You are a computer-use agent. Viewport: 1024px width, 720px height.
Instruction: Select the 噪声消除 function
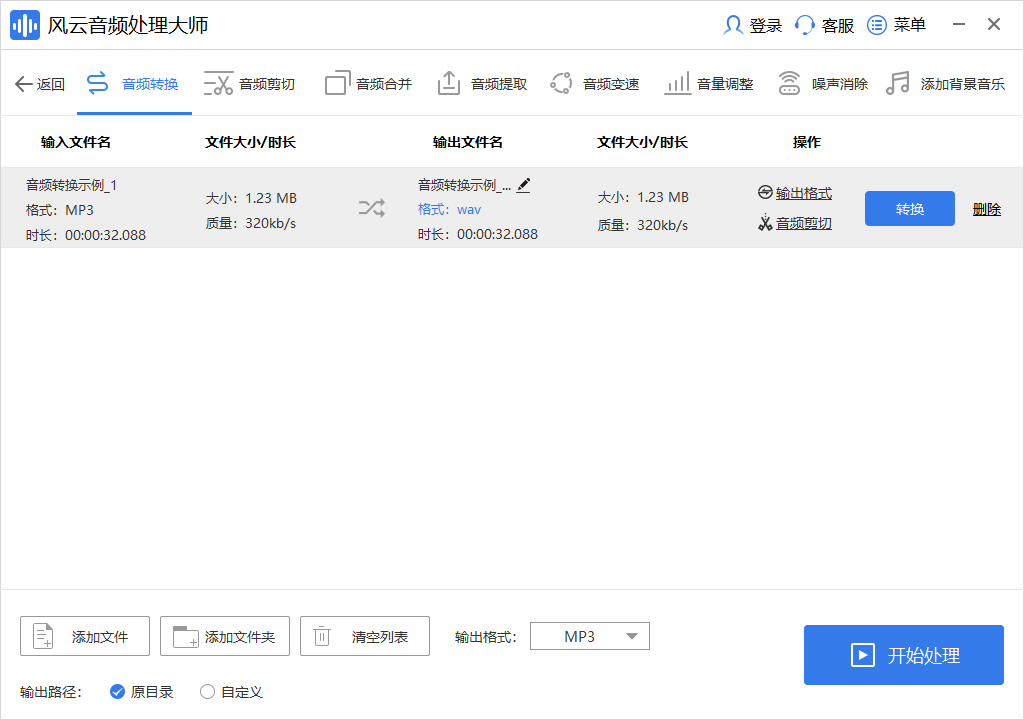coord(837,83)
